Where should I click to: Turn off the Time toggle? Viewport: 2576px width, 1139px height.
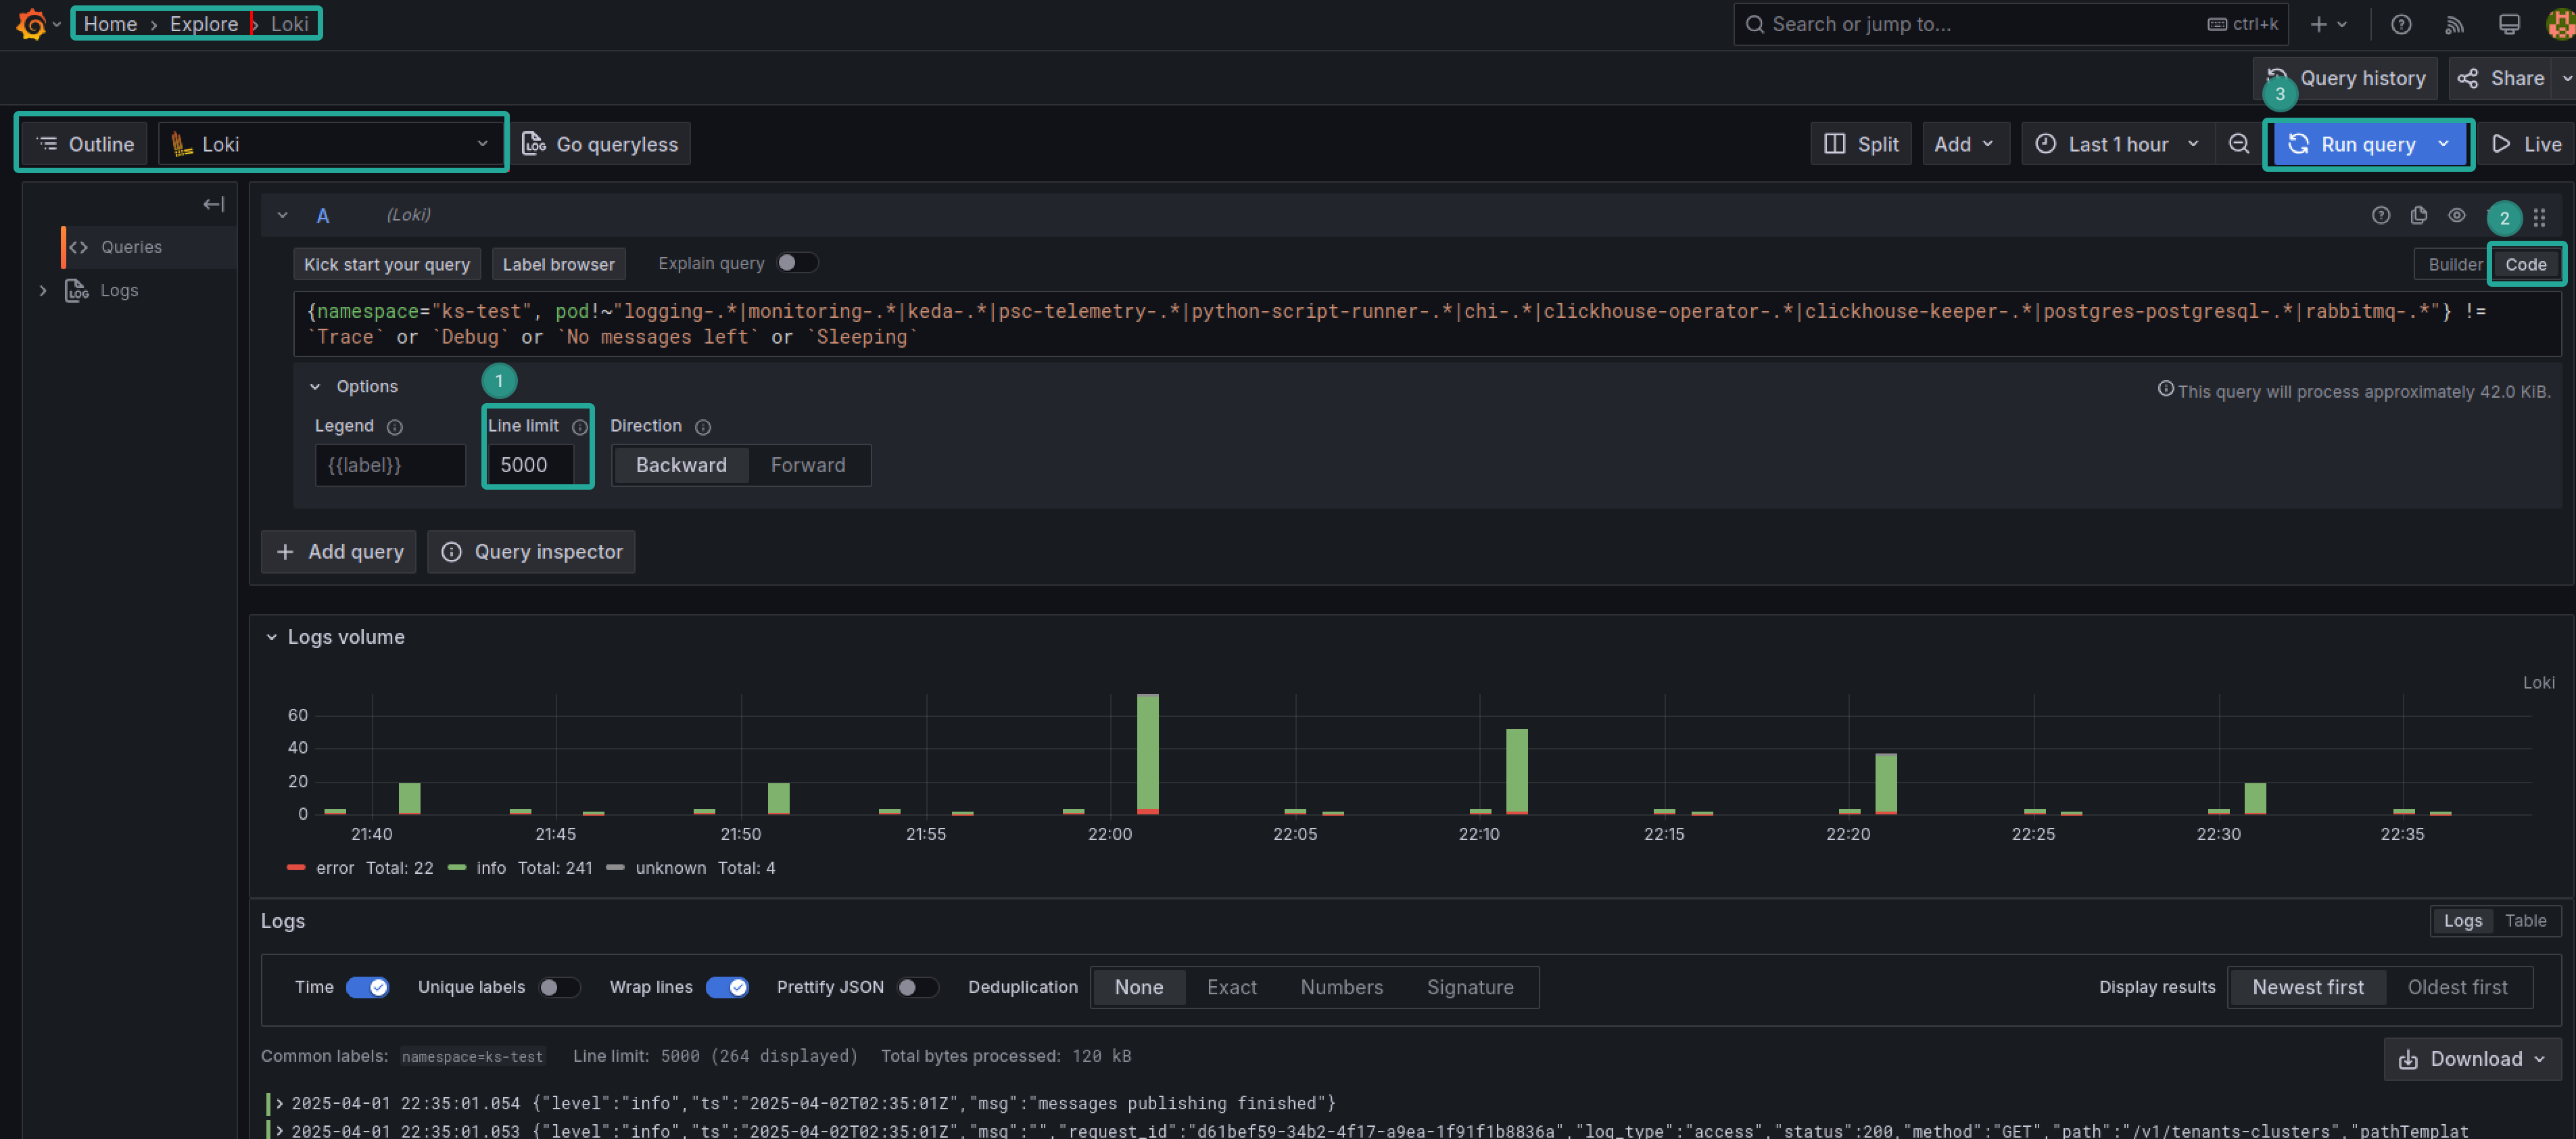[367, 987]
